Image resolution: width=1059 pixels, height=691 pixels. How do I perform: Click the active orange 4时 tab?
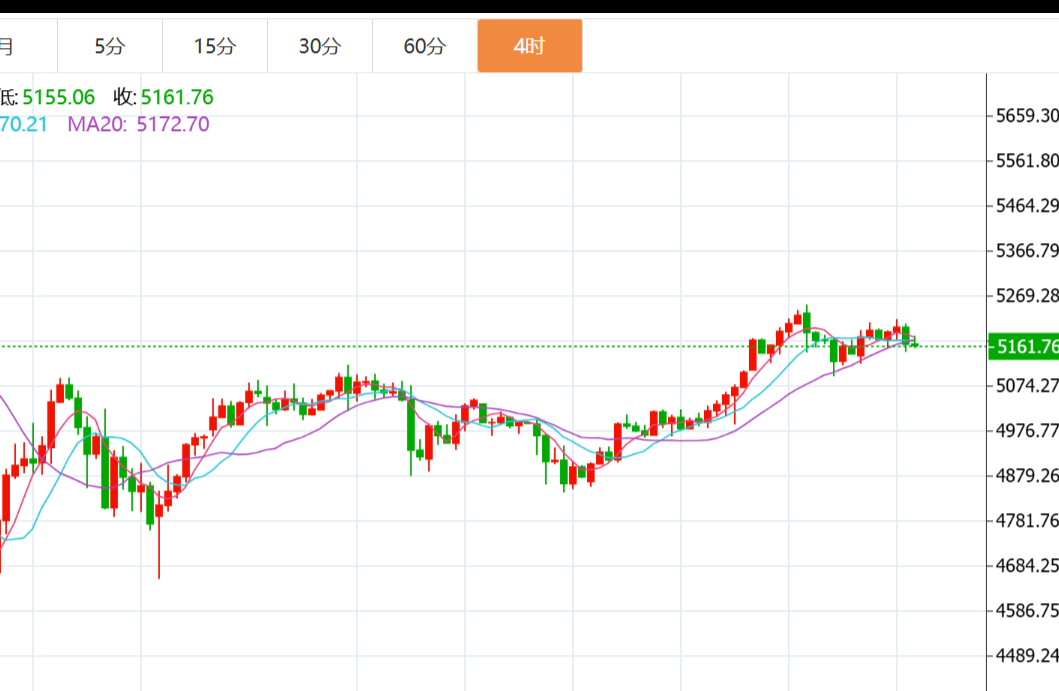[x=529, y=46]
